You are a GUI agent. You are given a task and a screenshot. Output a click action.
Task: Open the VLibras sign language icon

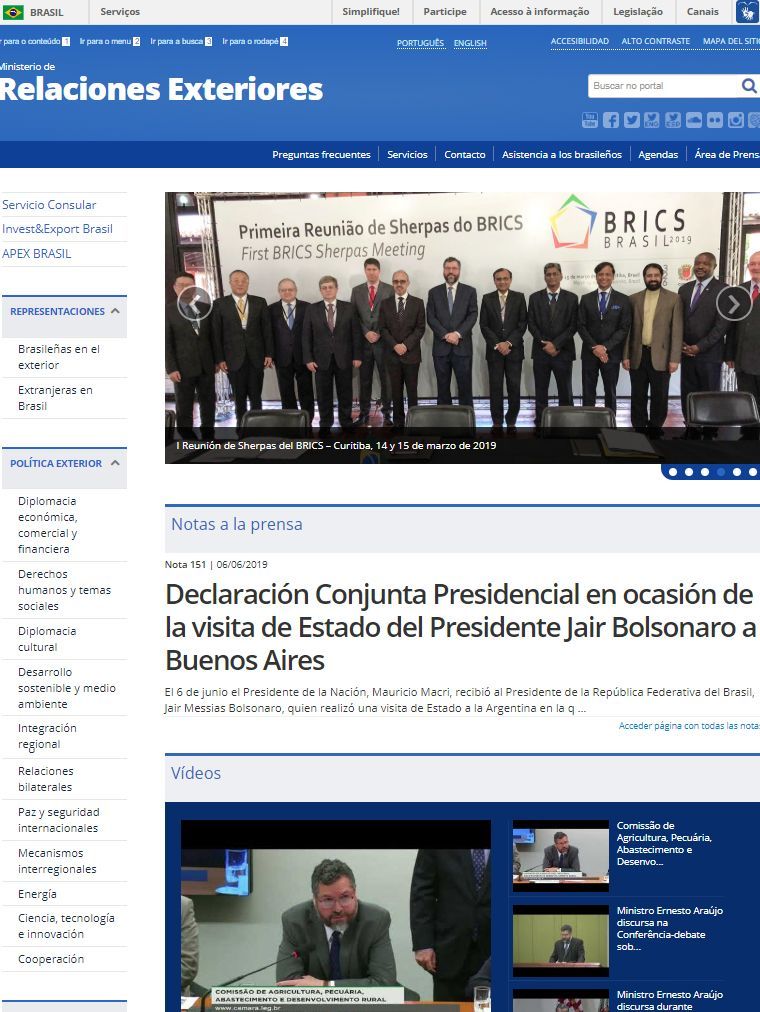tap(748, 12)
